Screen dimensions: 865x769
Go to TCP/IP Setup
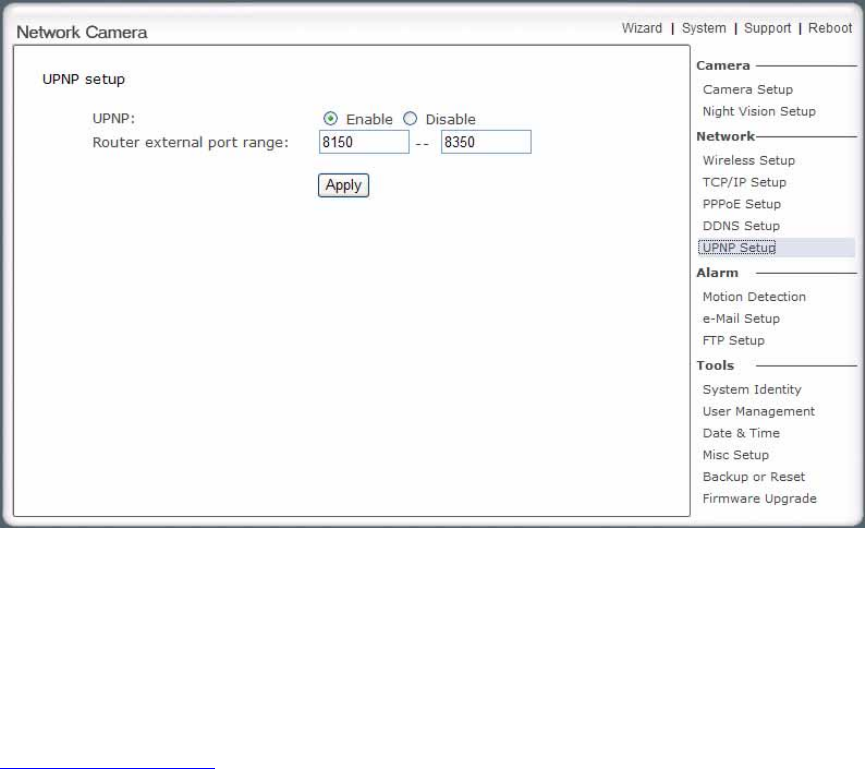(744, 182)
